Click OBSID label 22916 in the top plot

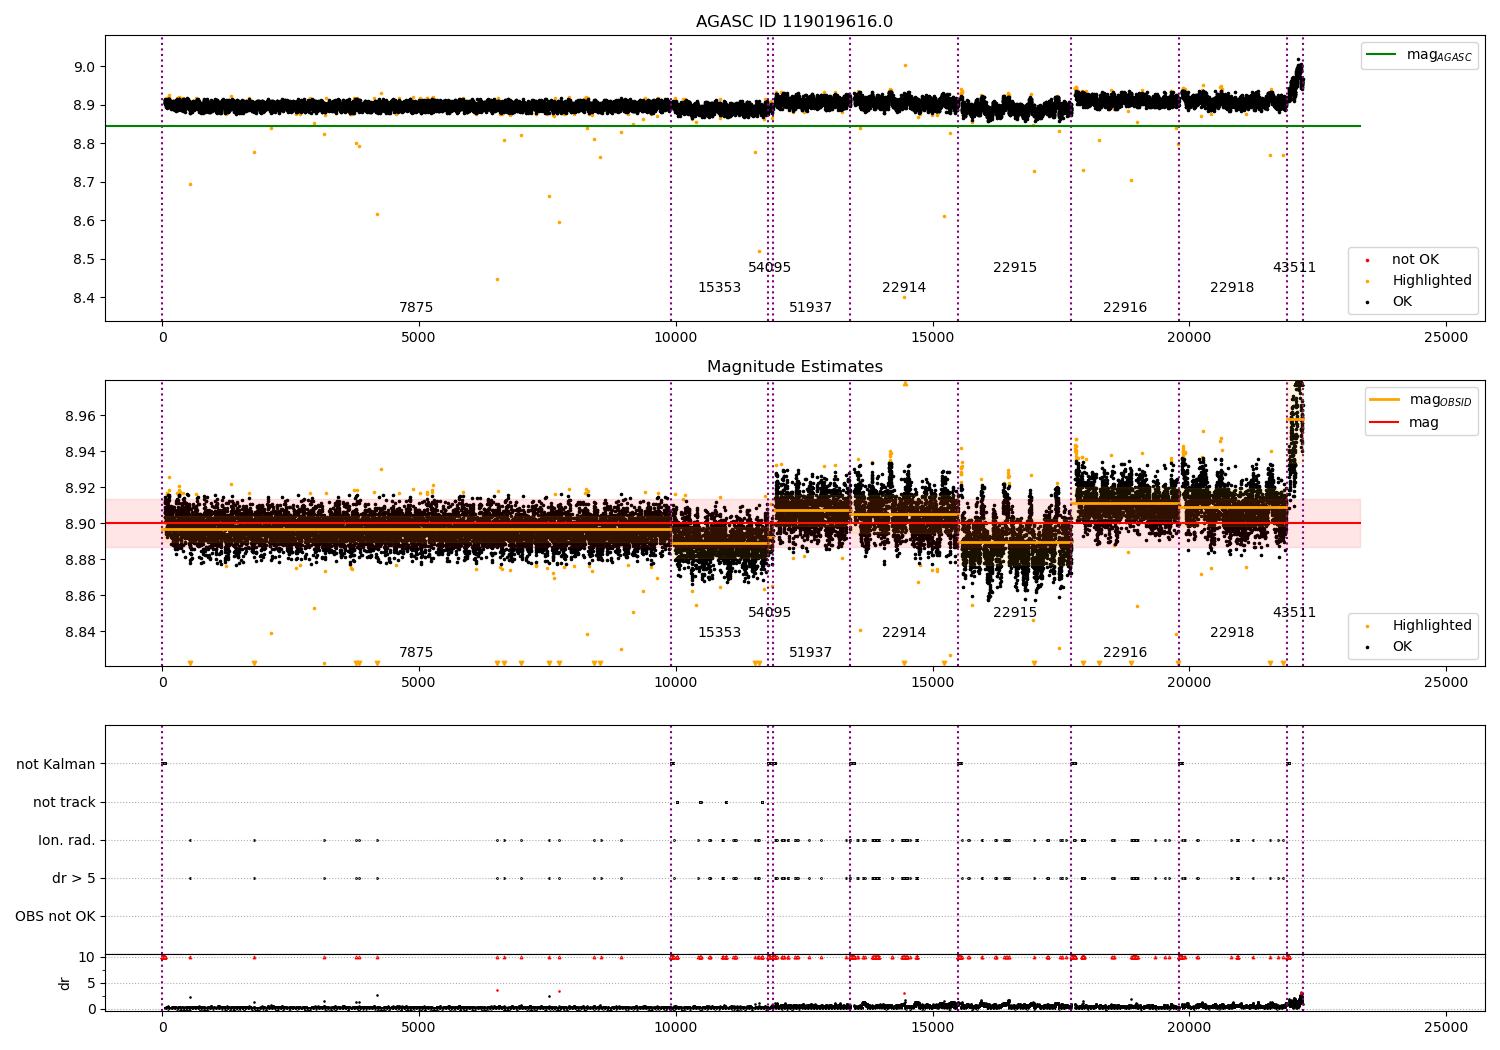[x=1125, y=308]
